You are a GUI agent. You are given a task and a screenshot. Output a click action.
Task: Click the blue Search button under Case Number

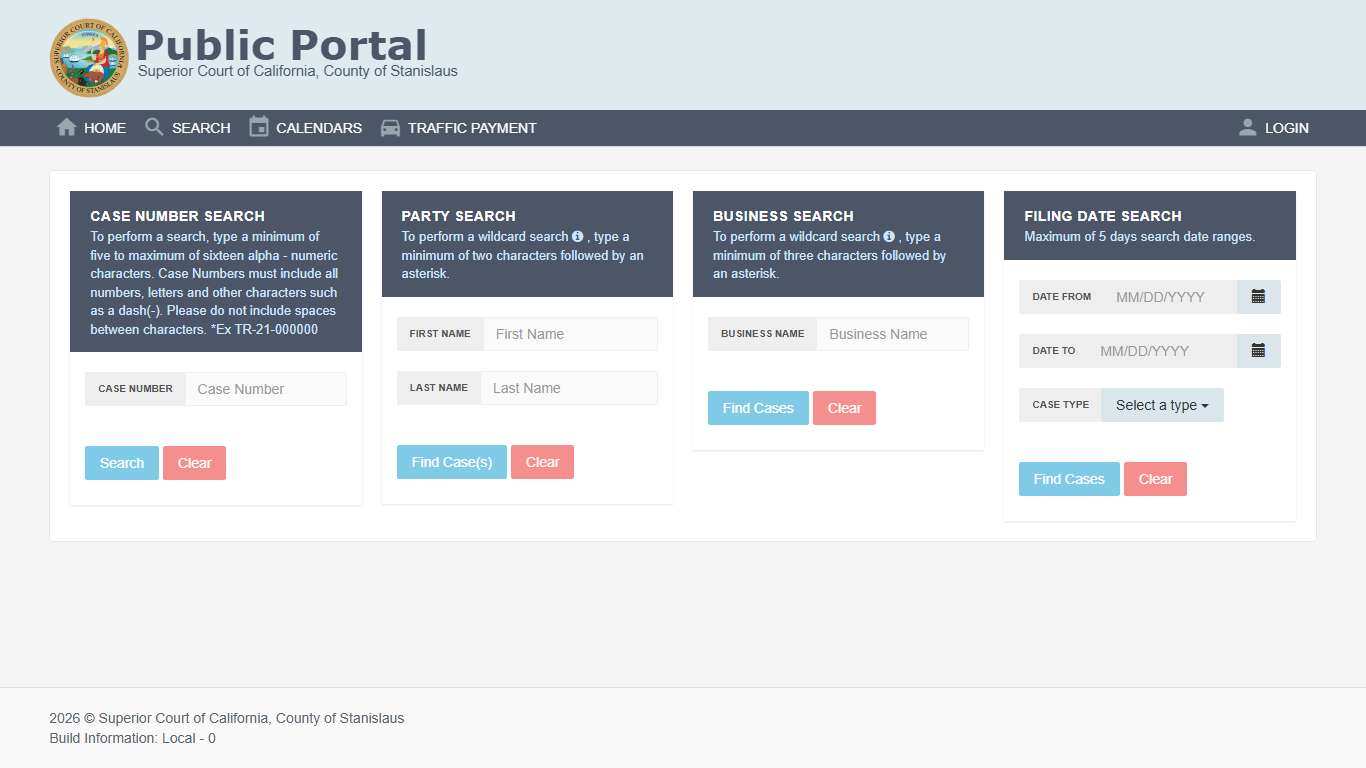121,463
